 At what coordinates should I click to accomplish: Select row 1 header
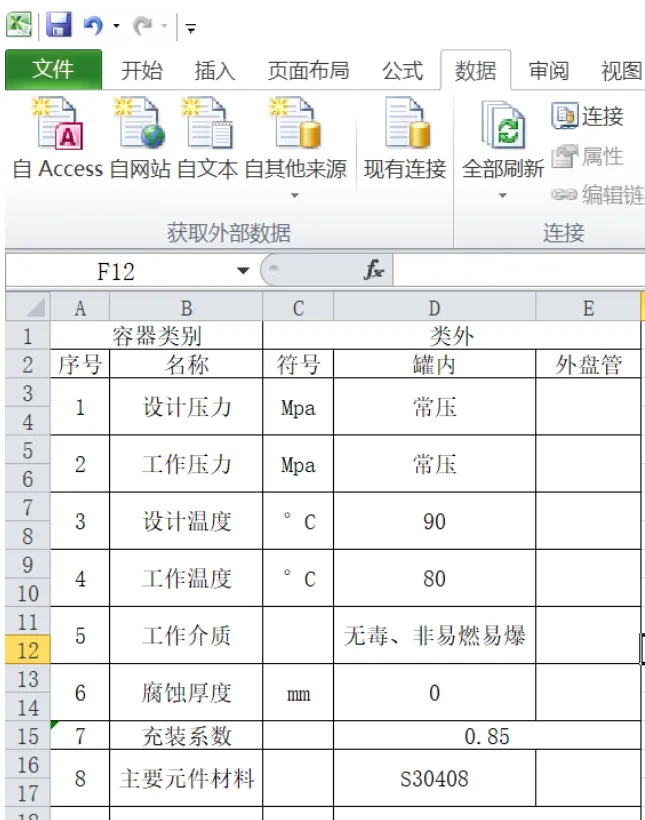click(x=28, y=336)
